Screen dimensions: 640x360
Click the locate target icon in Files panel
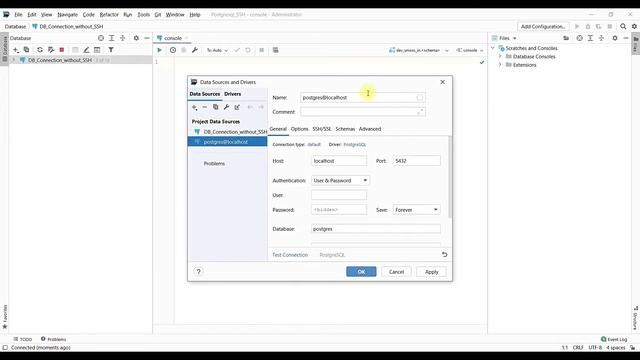tap(580, 38)
